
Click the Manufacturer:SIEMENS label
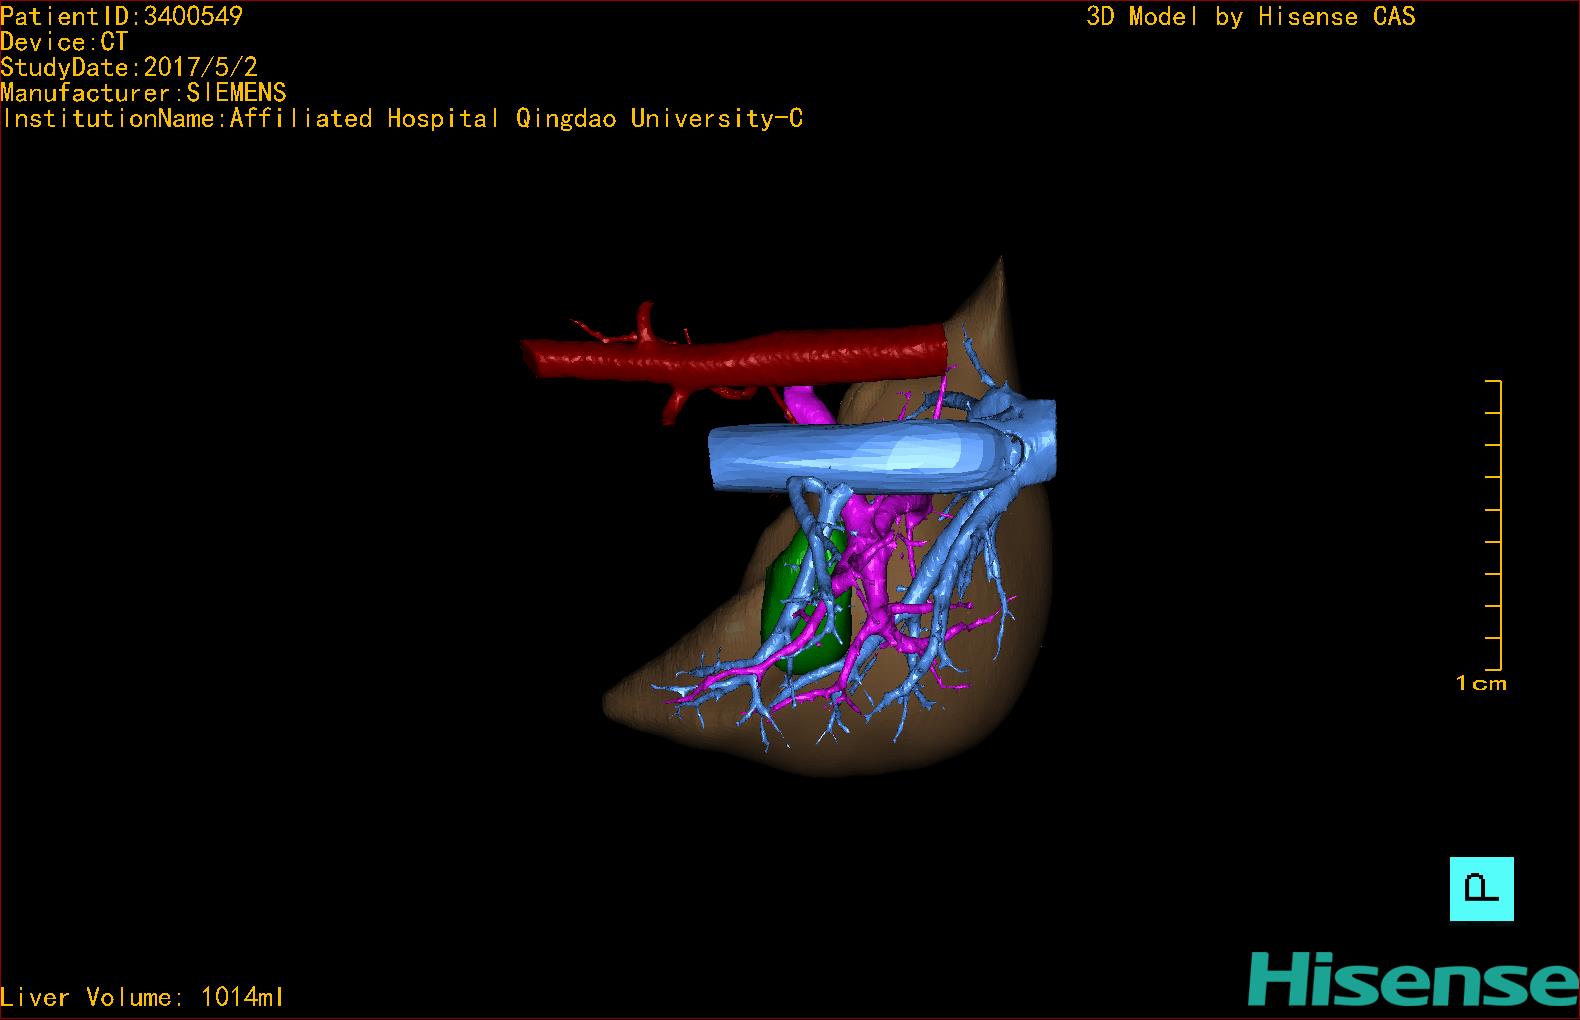(x=144, y=93)
